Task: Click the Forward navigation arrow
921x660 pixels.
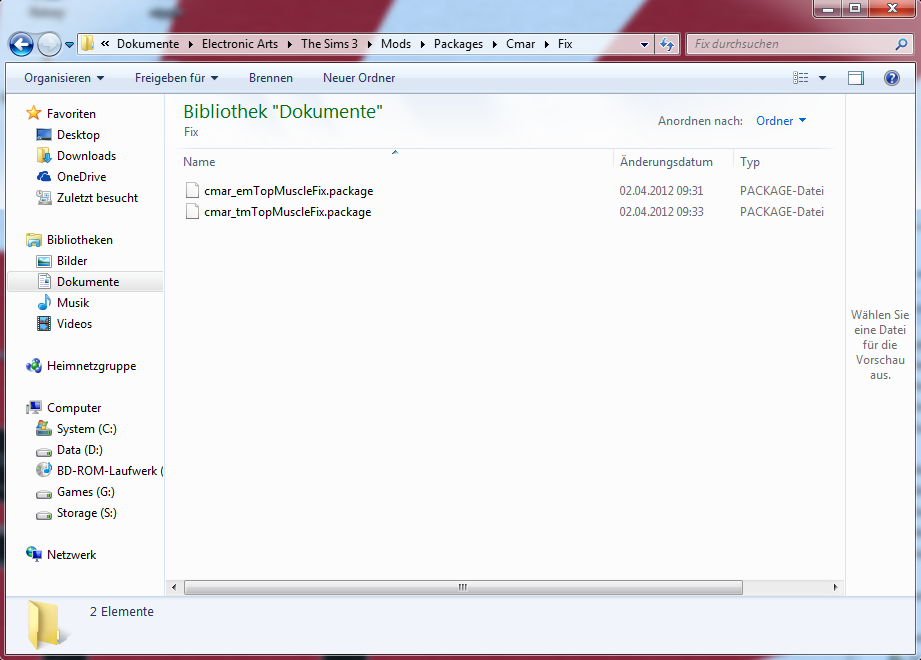Action: (x=49, y=44)
